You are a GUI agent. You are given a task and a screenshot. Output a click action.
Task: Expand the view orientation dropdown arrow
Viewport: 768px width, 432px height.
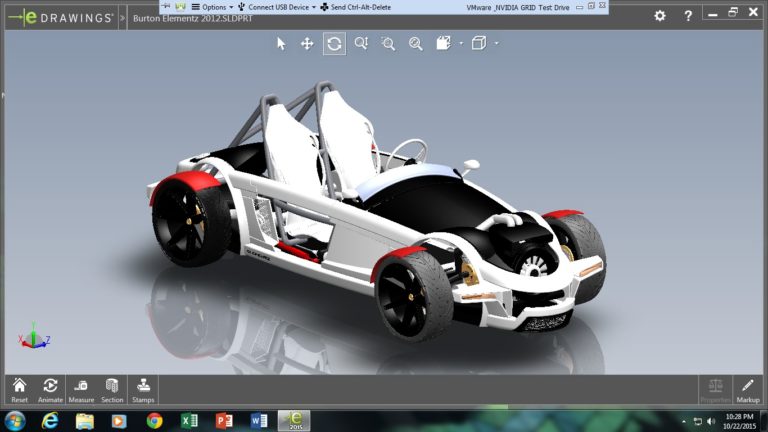coord(461,44)
